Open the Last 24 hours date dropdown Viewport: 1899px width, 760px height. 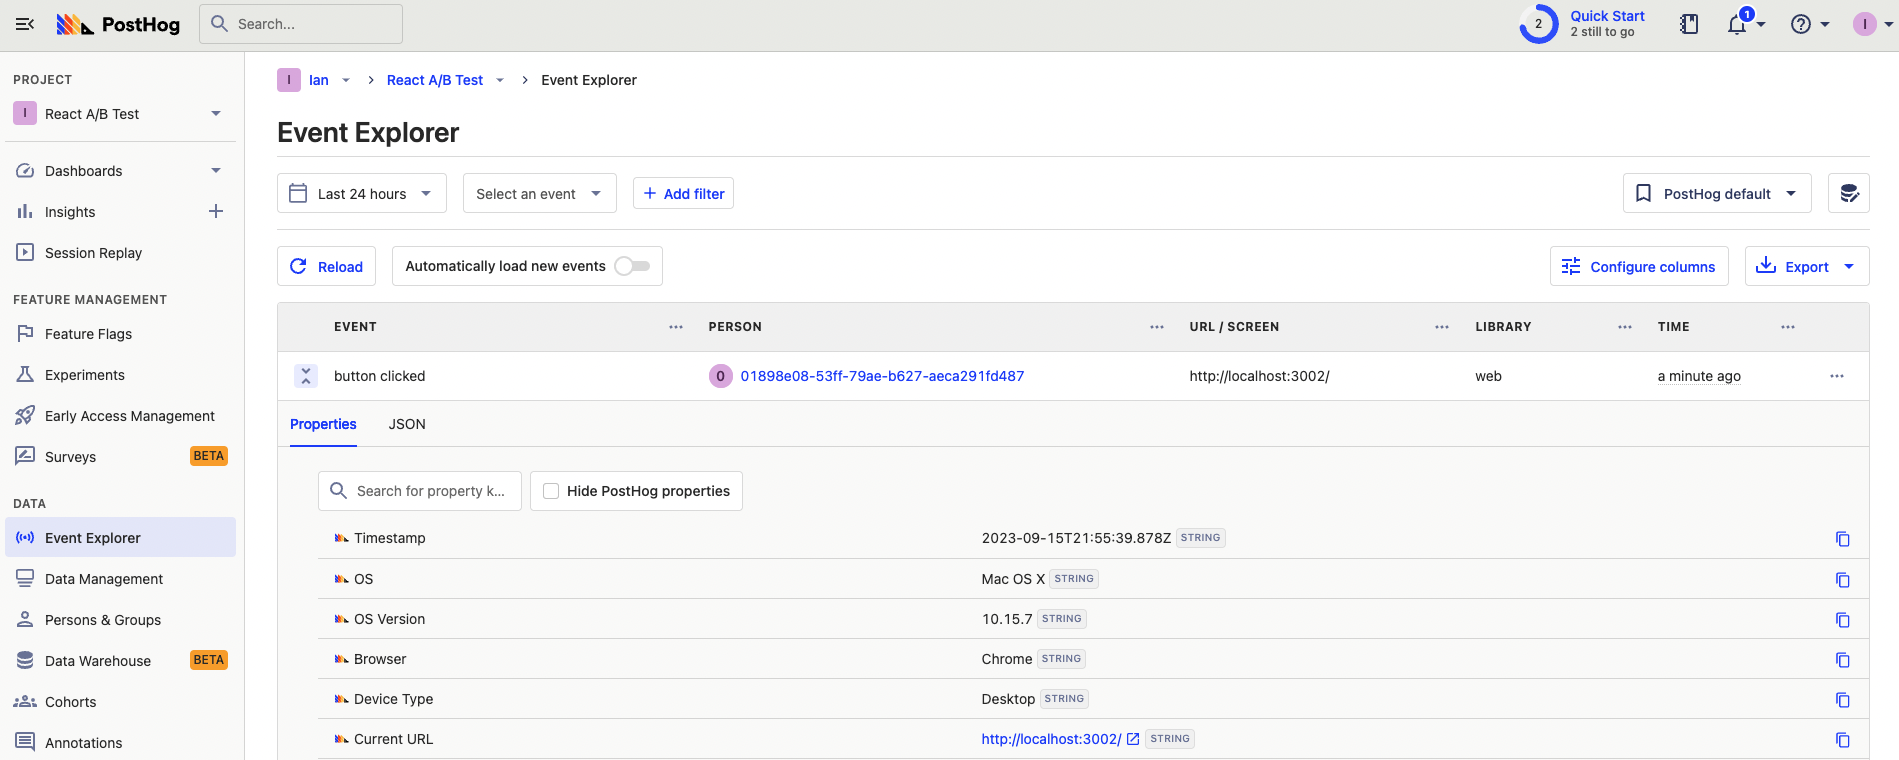361,193
